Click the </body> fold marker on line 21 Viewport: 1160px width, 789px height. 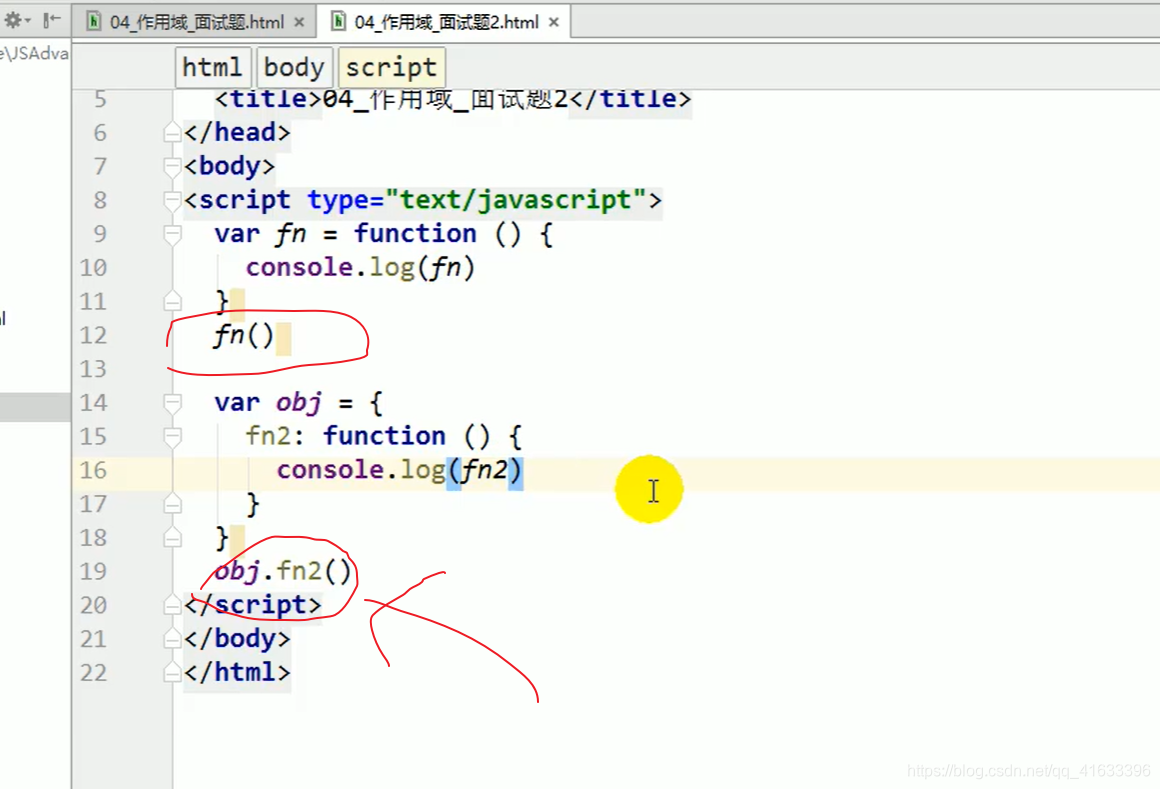[172, 639]
